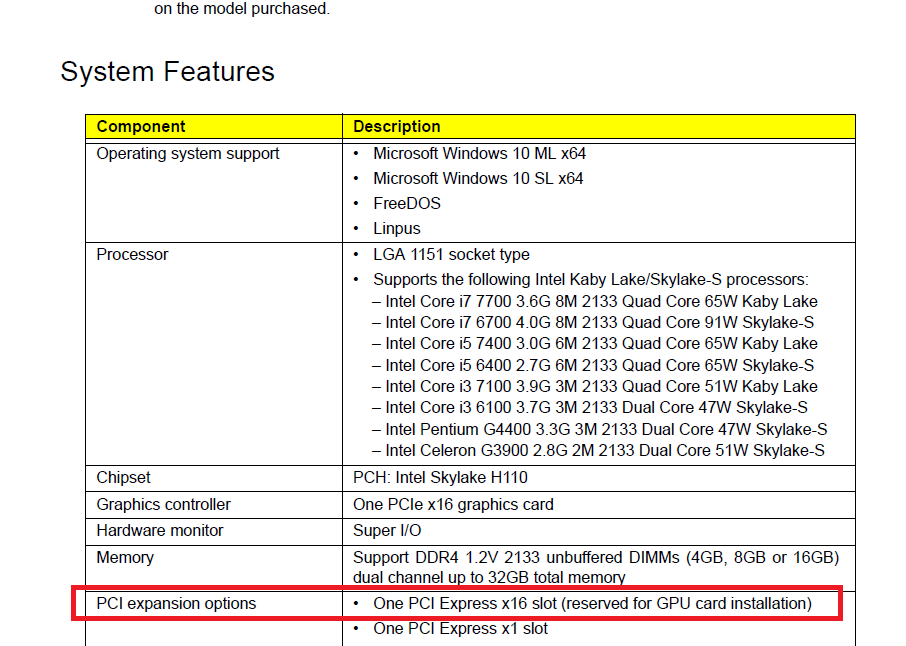Click the Hardware monitor row label
The image size is (906, 646).
(x=160, y=531)
